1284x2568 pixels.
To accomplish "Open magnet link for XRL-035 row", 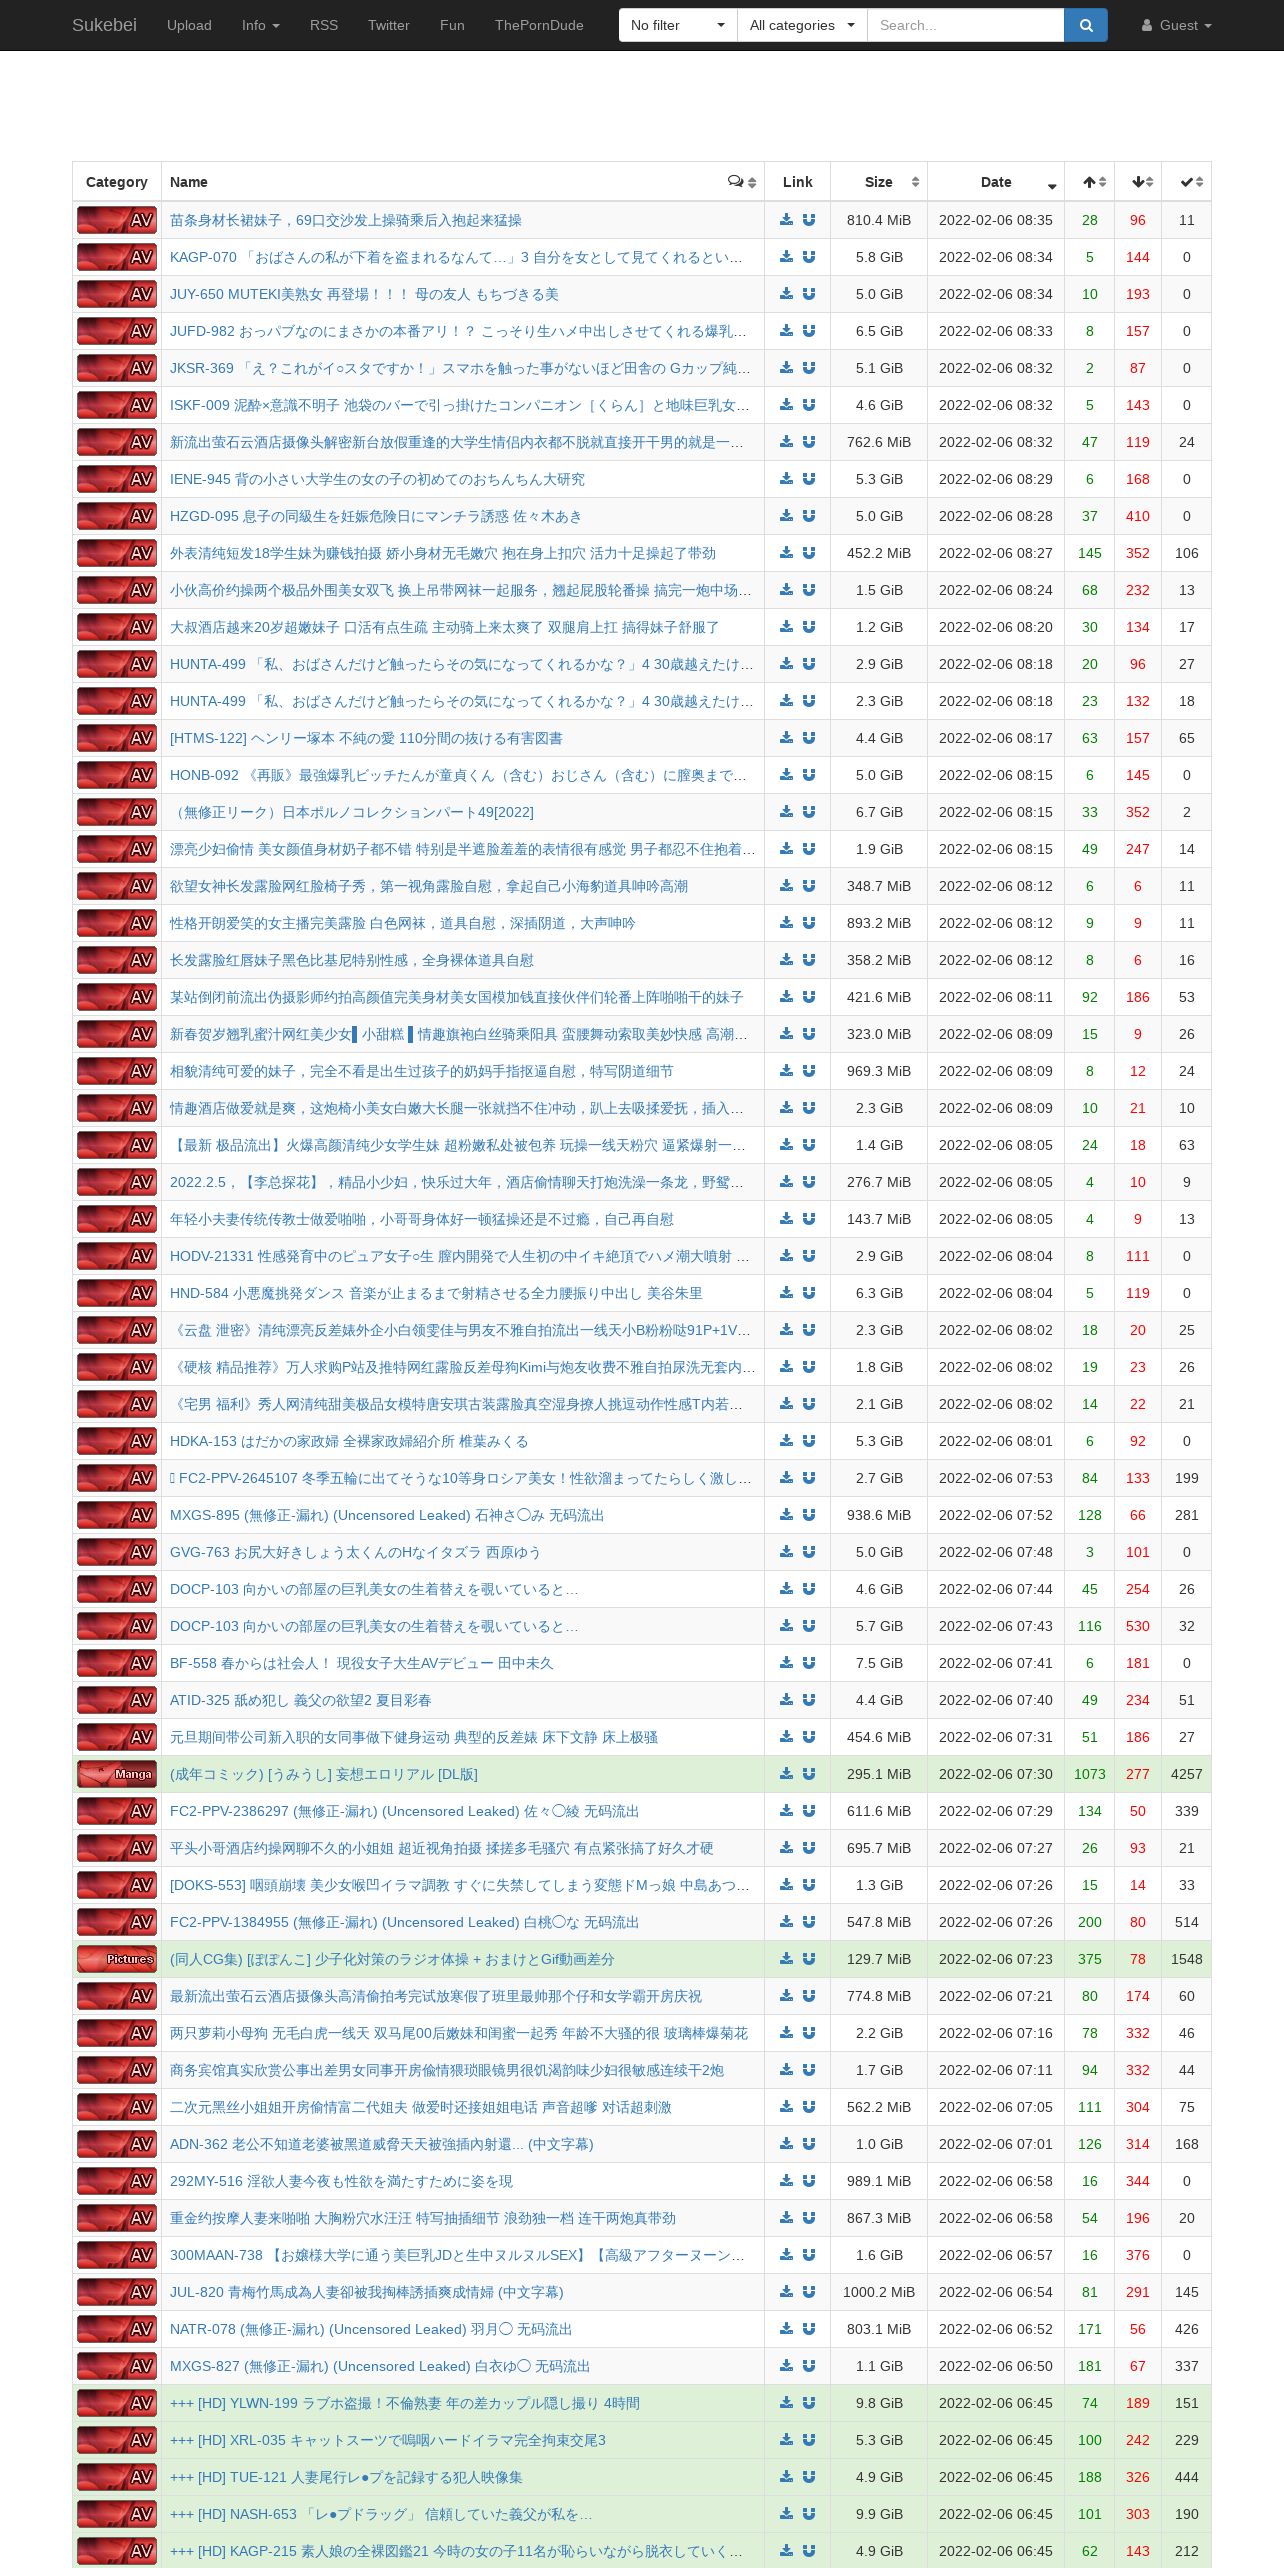I will click(809, 2440).
